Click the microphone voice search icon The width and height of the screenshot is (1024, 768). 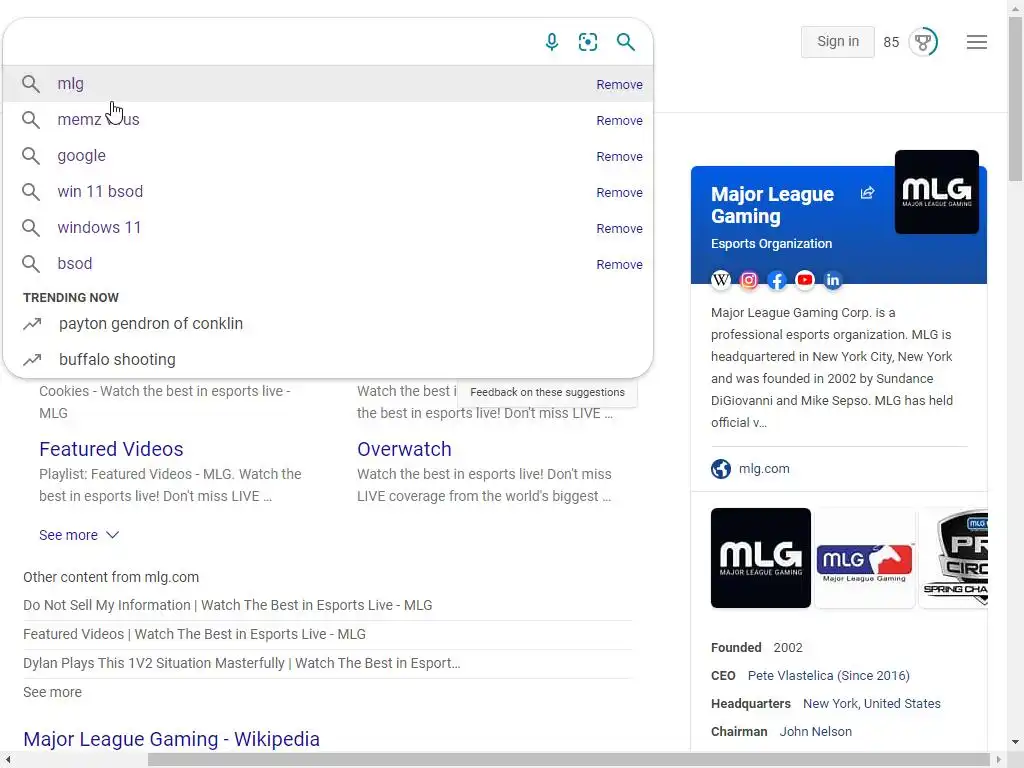[552, 42]
